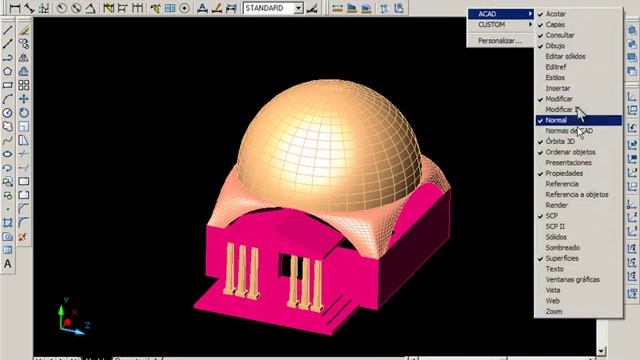
Task: Toggle the SCP toolbar entry
Action: click(x=578, y=216)
